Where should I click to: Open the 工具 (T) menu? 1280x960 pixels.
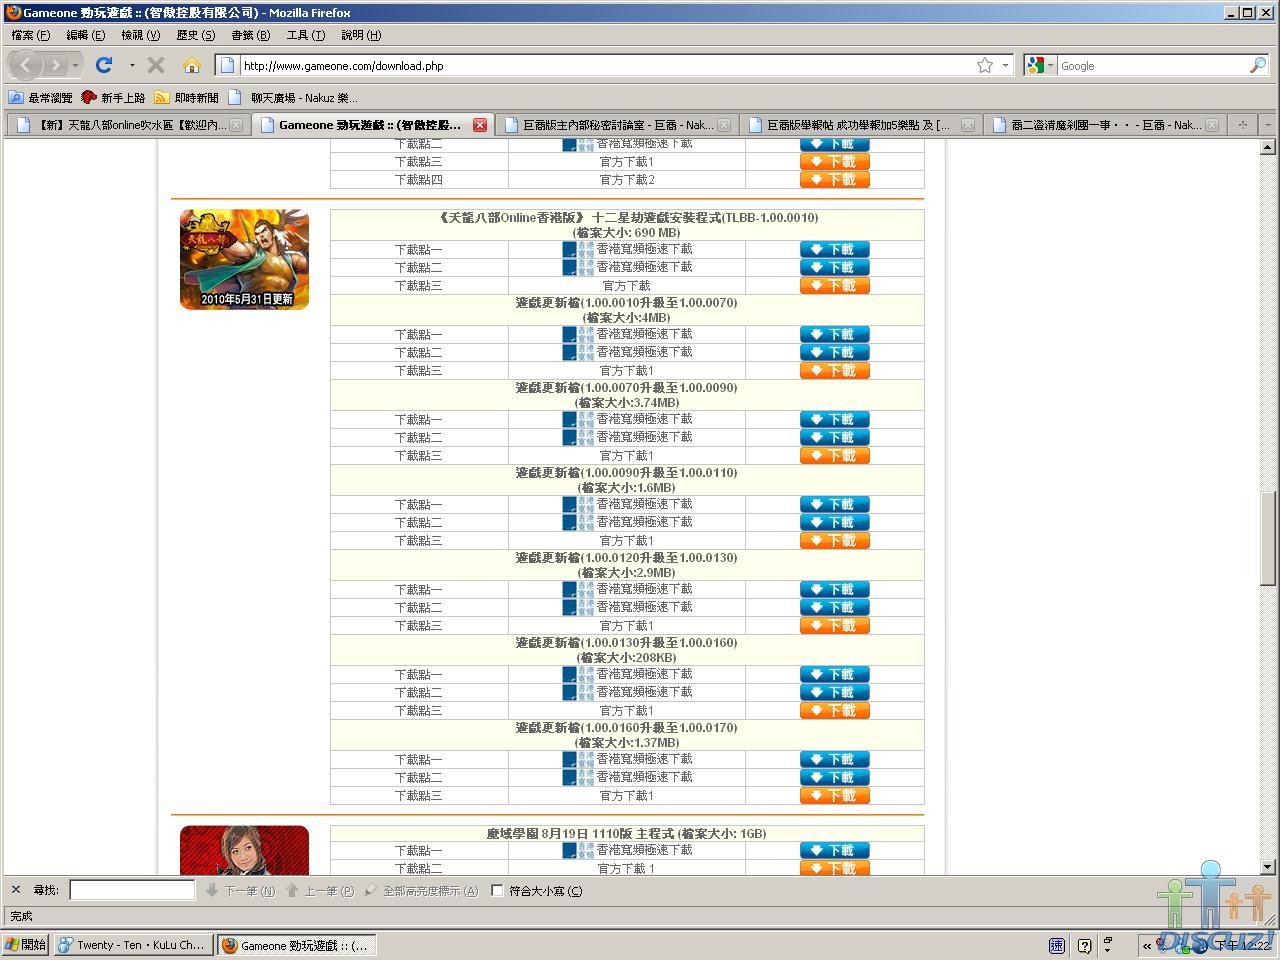305,35
